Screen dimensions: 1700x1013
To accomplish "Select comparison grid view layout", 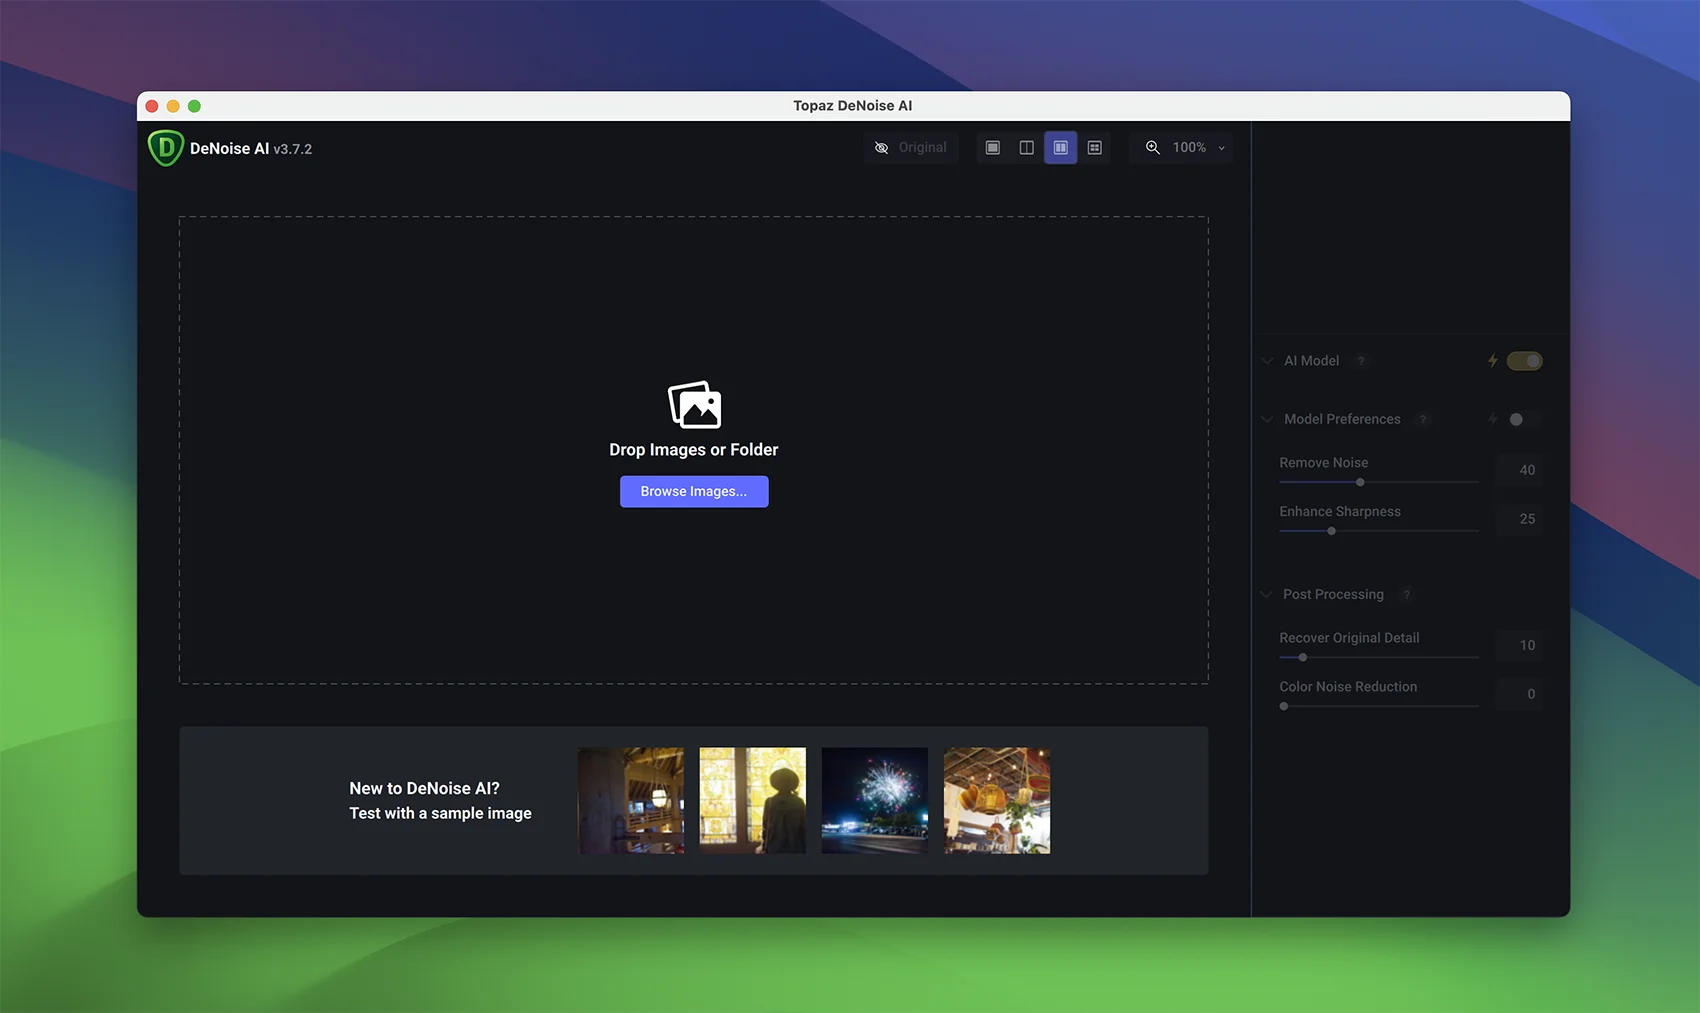I will click(x=1095, y=148).
